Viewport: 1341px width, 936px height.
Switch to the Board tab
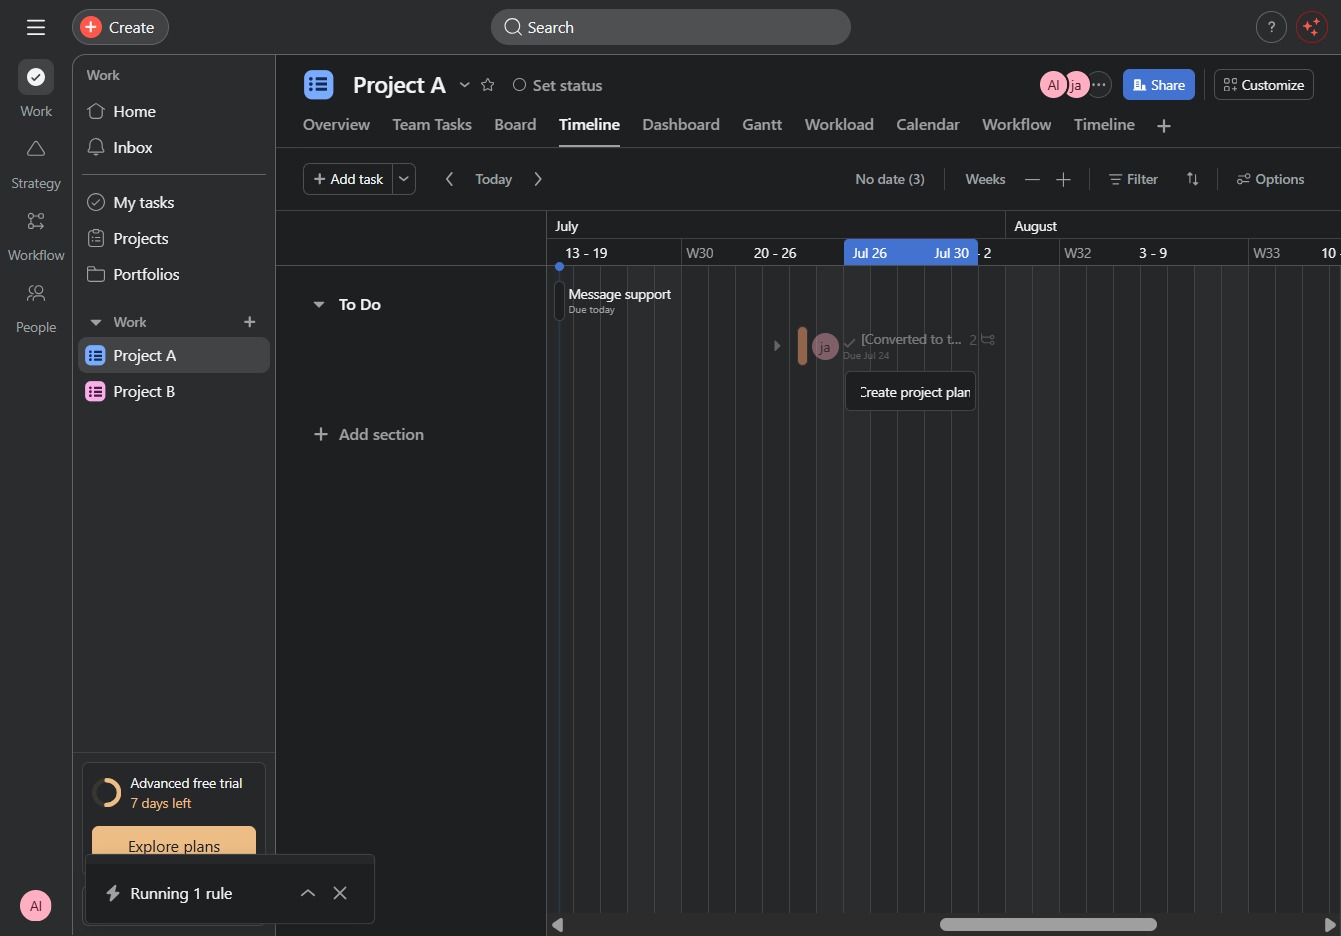click(x=515, y=124)
